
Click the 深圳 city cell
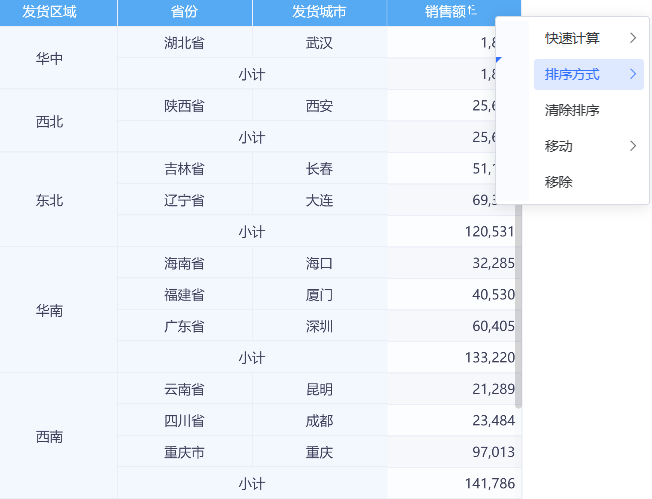(x=319, y=326)
